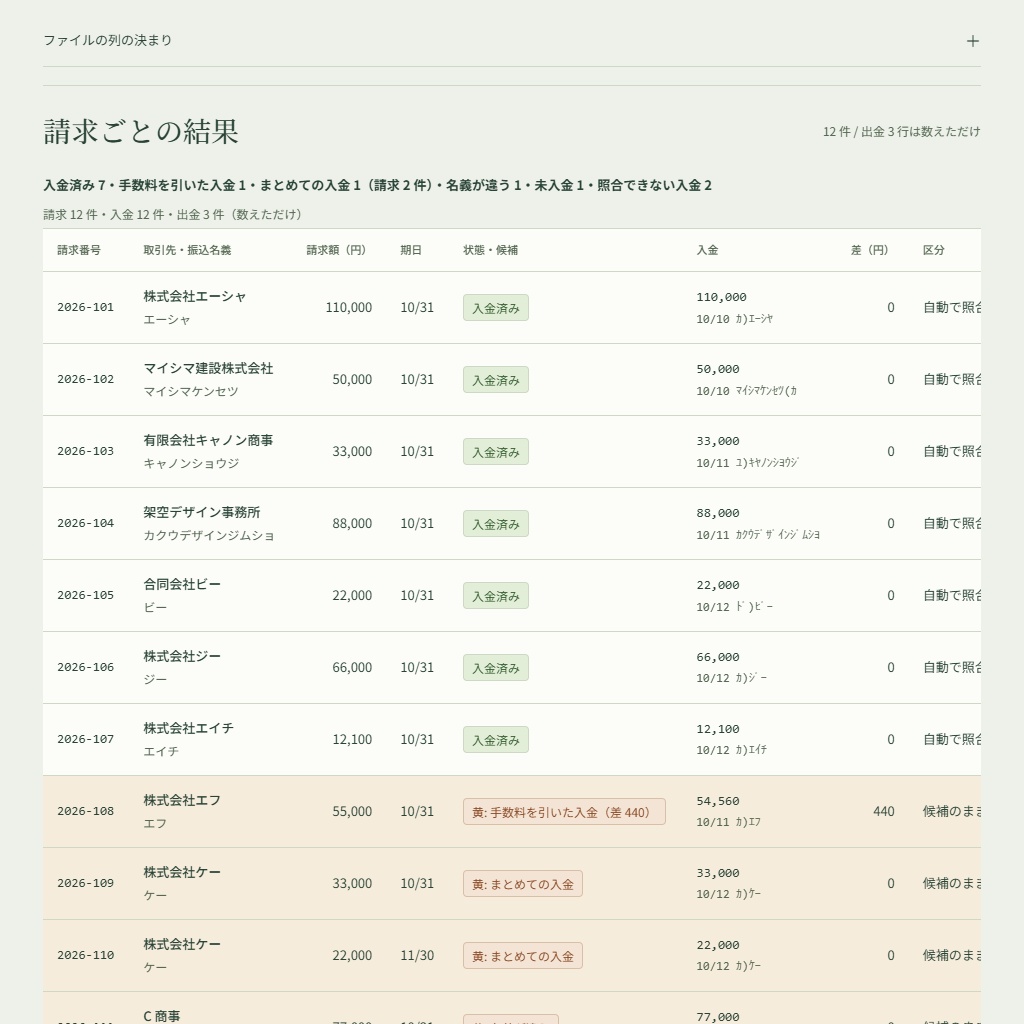Viewport: 1024px width, 1024px height.
Task: Click the 請求ごとの結果 heading
Action: pos(141,132)
